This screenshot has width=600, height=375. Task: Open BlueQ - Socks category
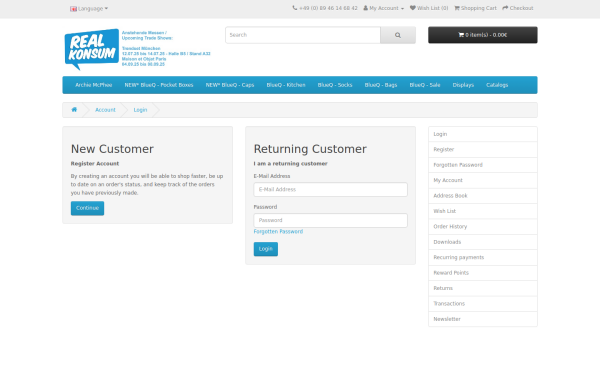pos(335,85)
